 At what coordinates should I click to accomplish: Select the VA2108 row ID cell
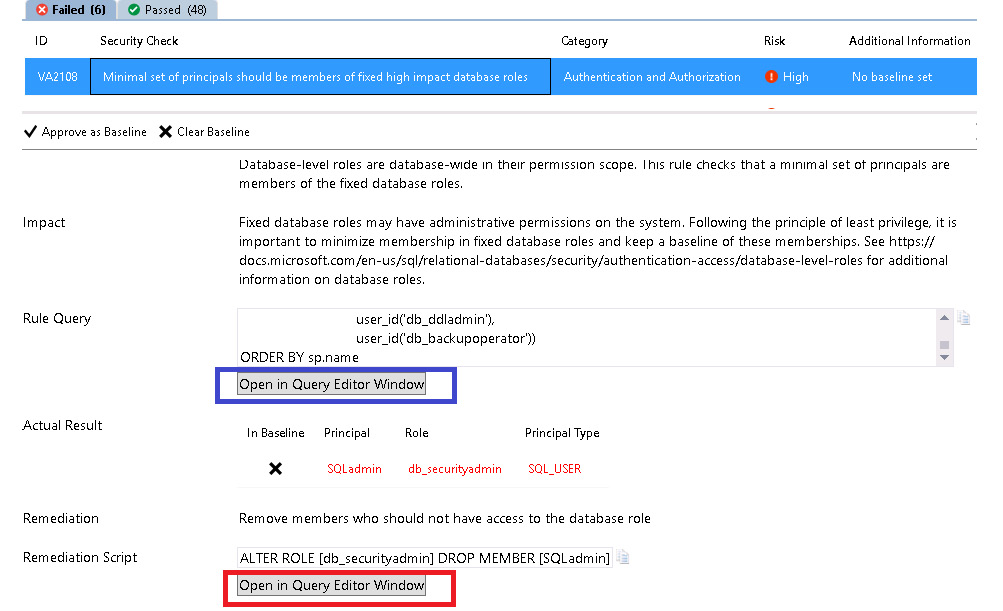tap(50, 77)
